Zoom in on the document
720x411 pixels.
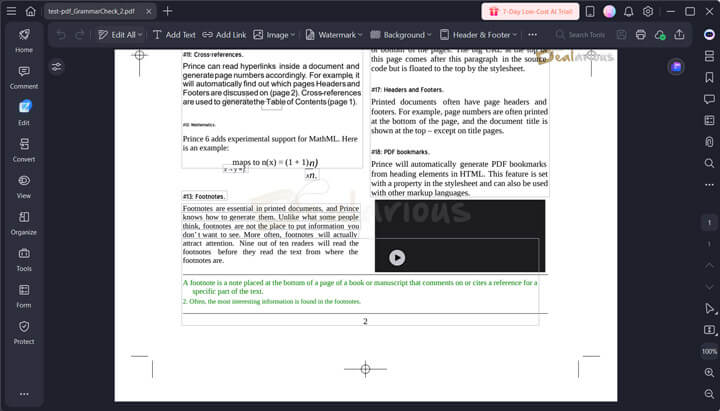point(709,373)
